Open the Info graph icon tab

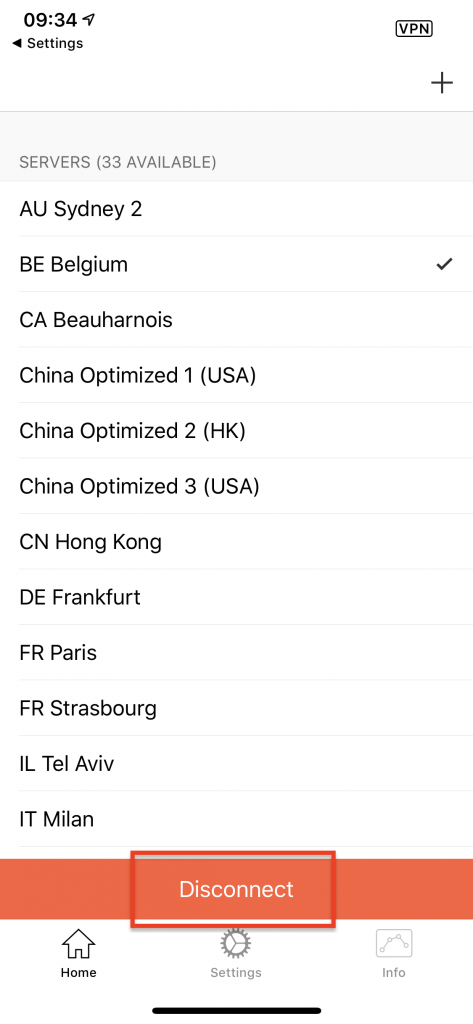point(394,944)
